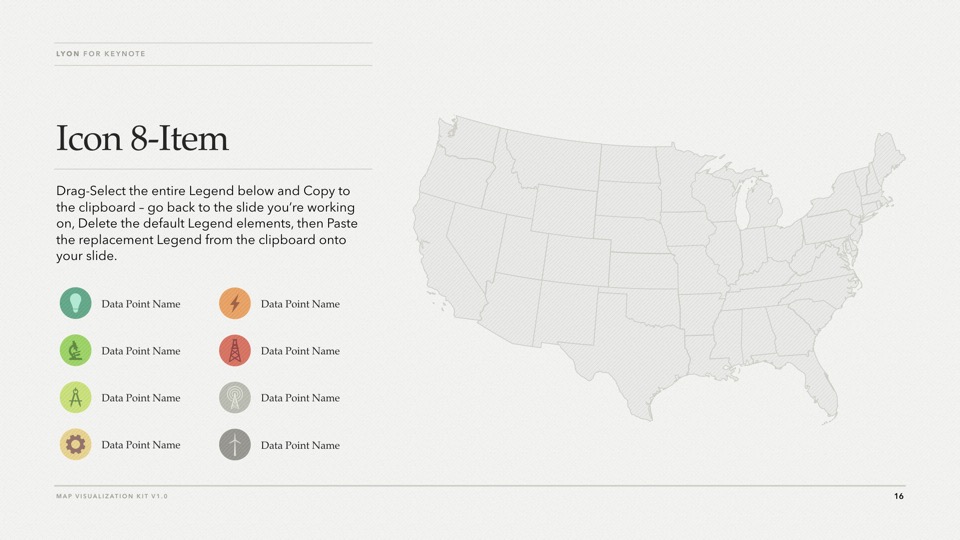Screen dimensions: 960x540
Task: Select the dark gray wind turbine icon
Action: click(x=235, y=444)
